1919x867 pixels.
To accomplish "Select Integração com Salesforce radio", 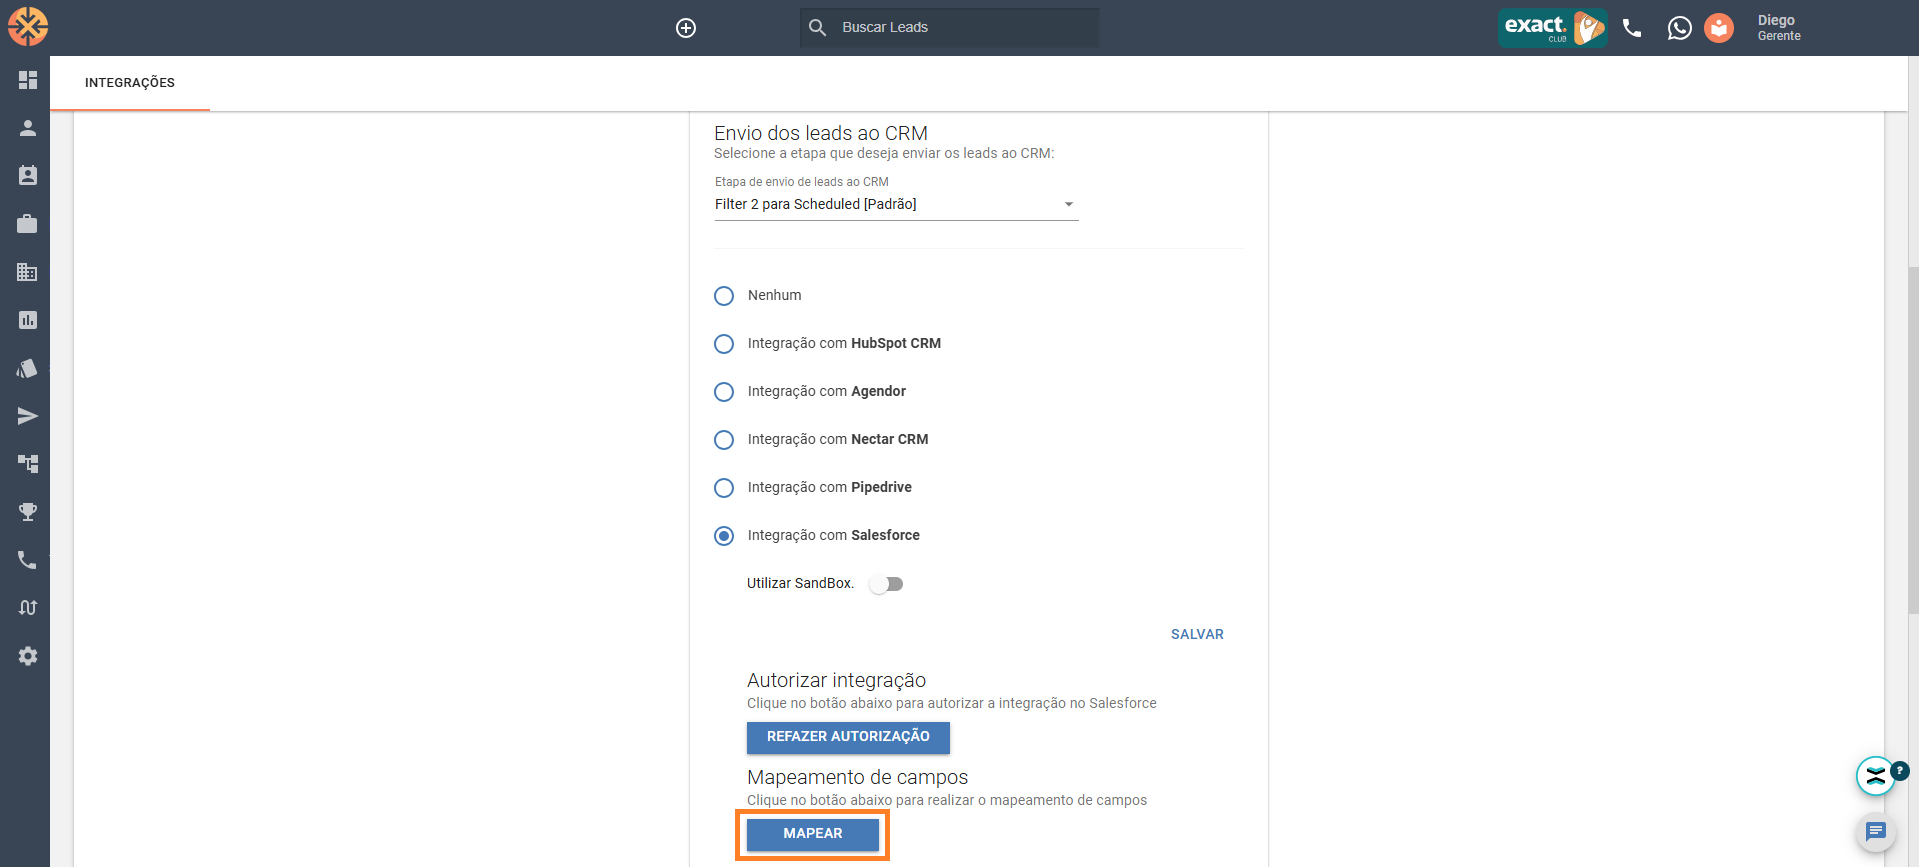I will [x=724, y=536].
